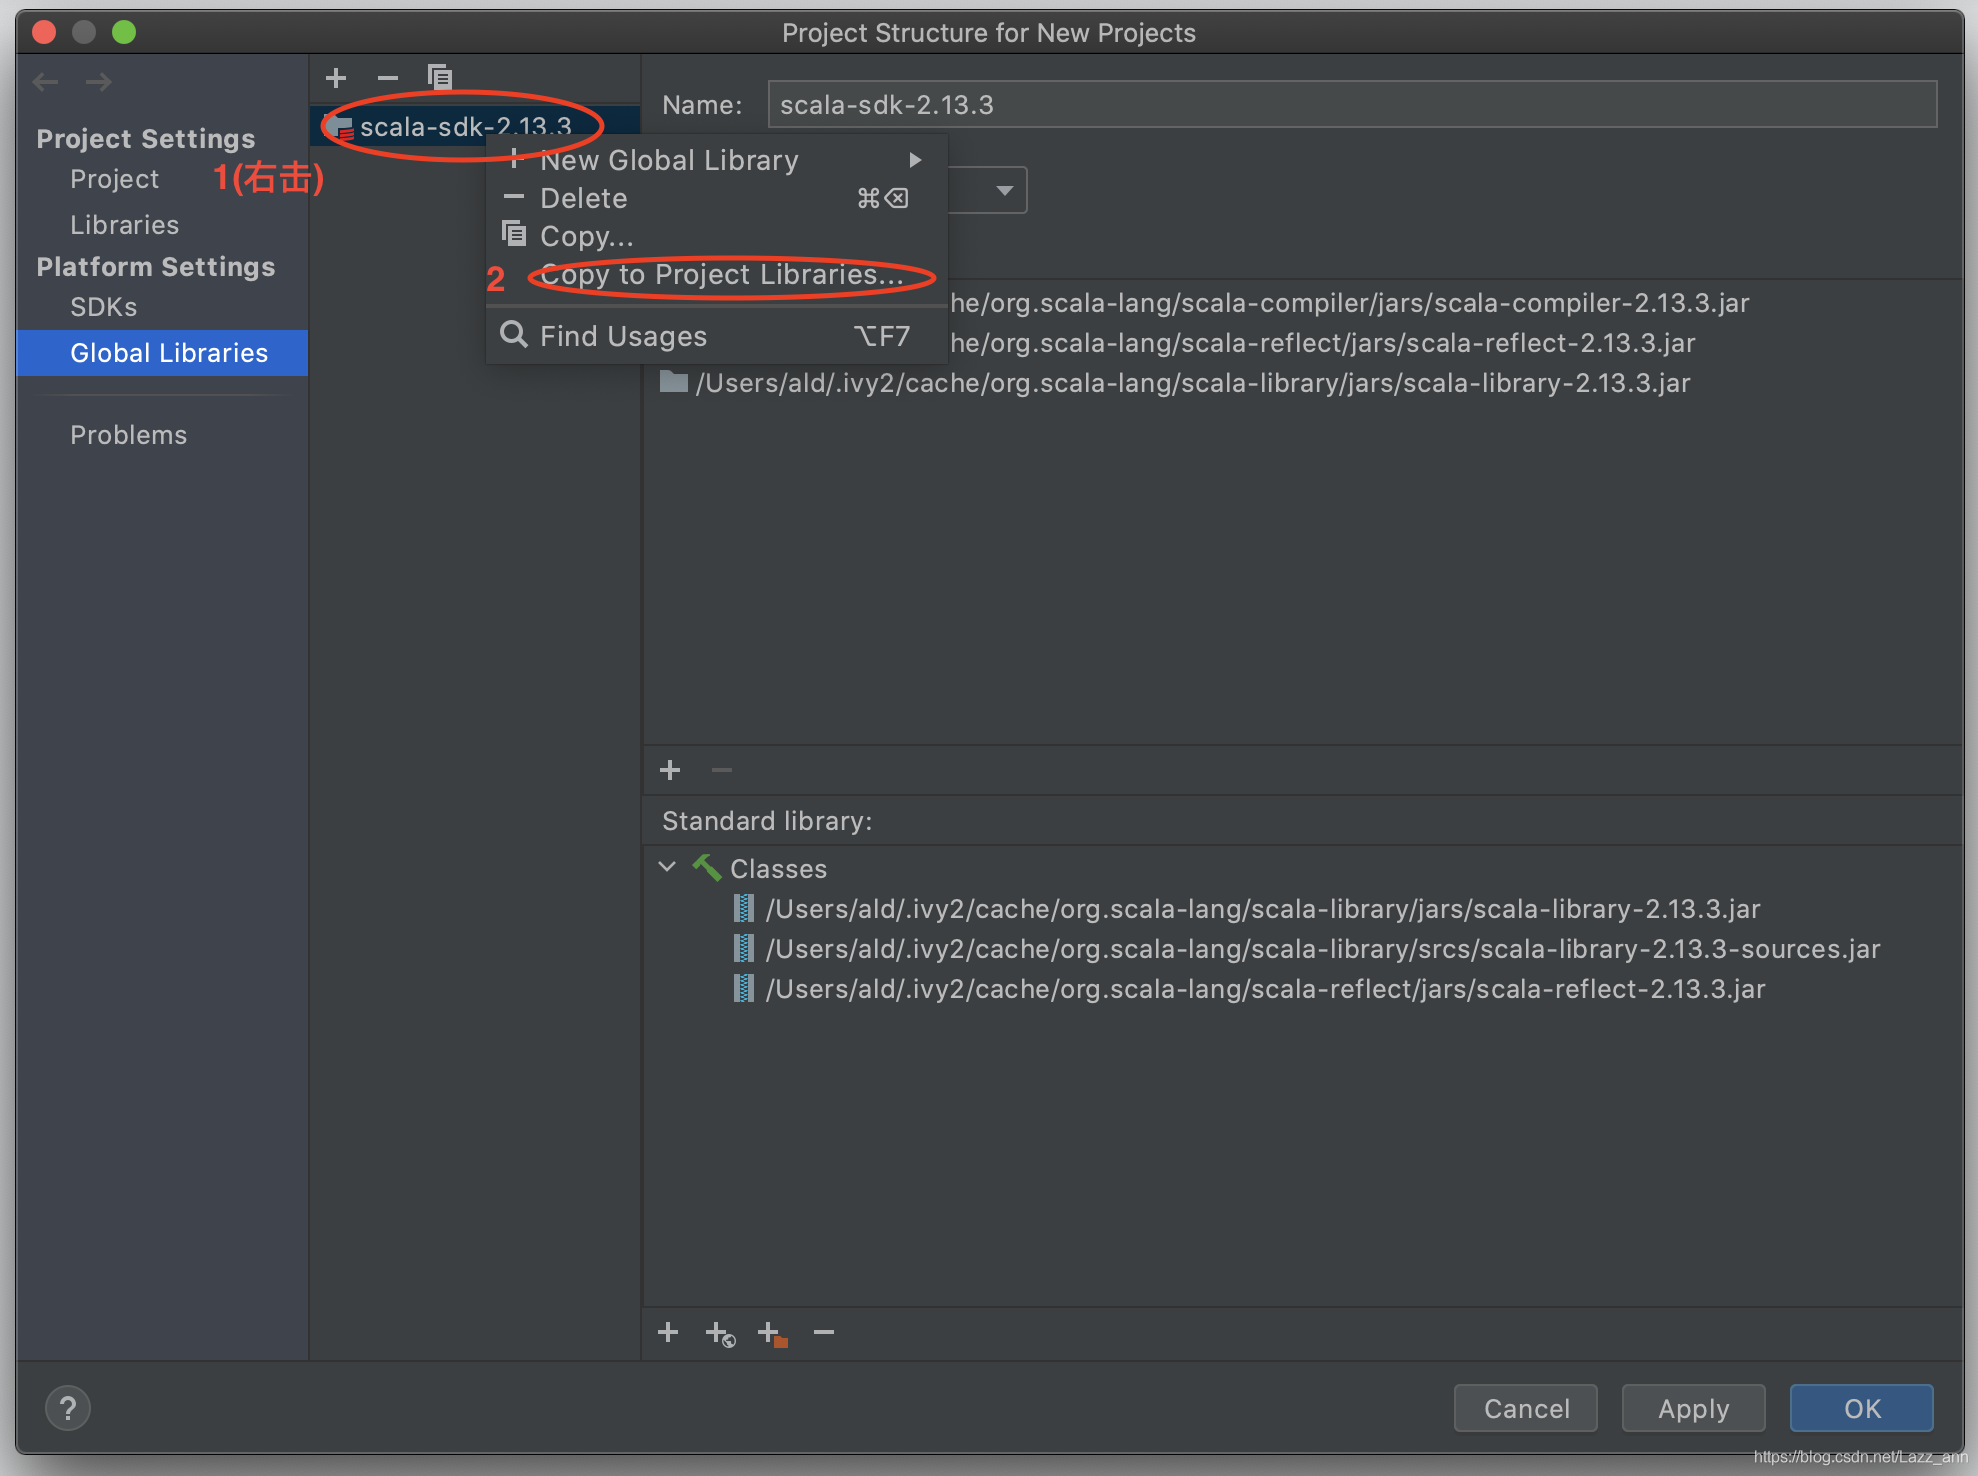The image size is (1978, 1476).
Task: Click the remove library minus icon
Action: (387, 78)
